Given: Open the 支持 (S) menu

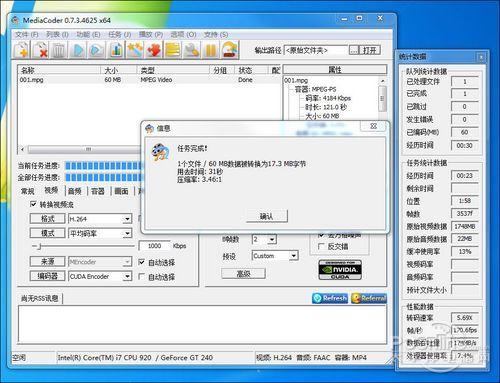Looking at the screenshot, I should pos(216,35).
